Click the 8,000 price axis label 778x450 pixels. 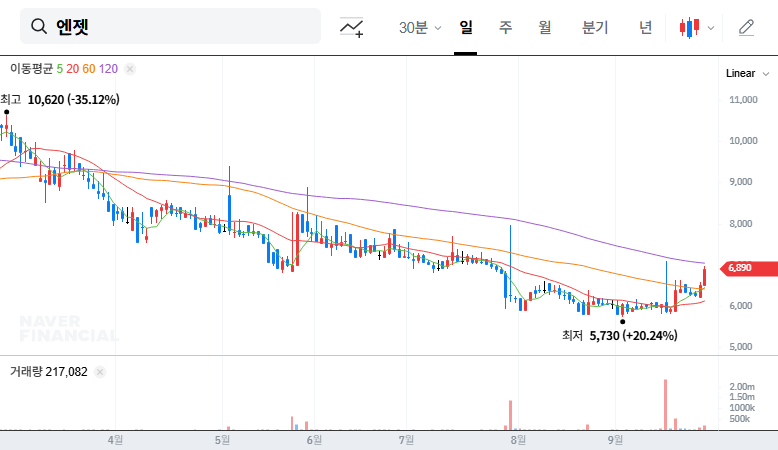click(x=741, y=224)
